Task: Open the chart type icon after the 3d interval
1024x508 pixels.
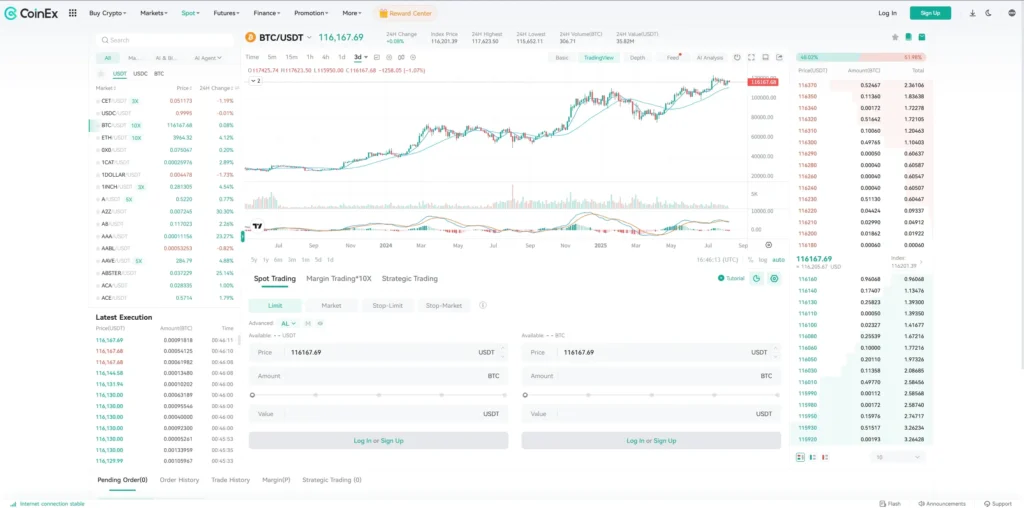Action: point(377,57)
